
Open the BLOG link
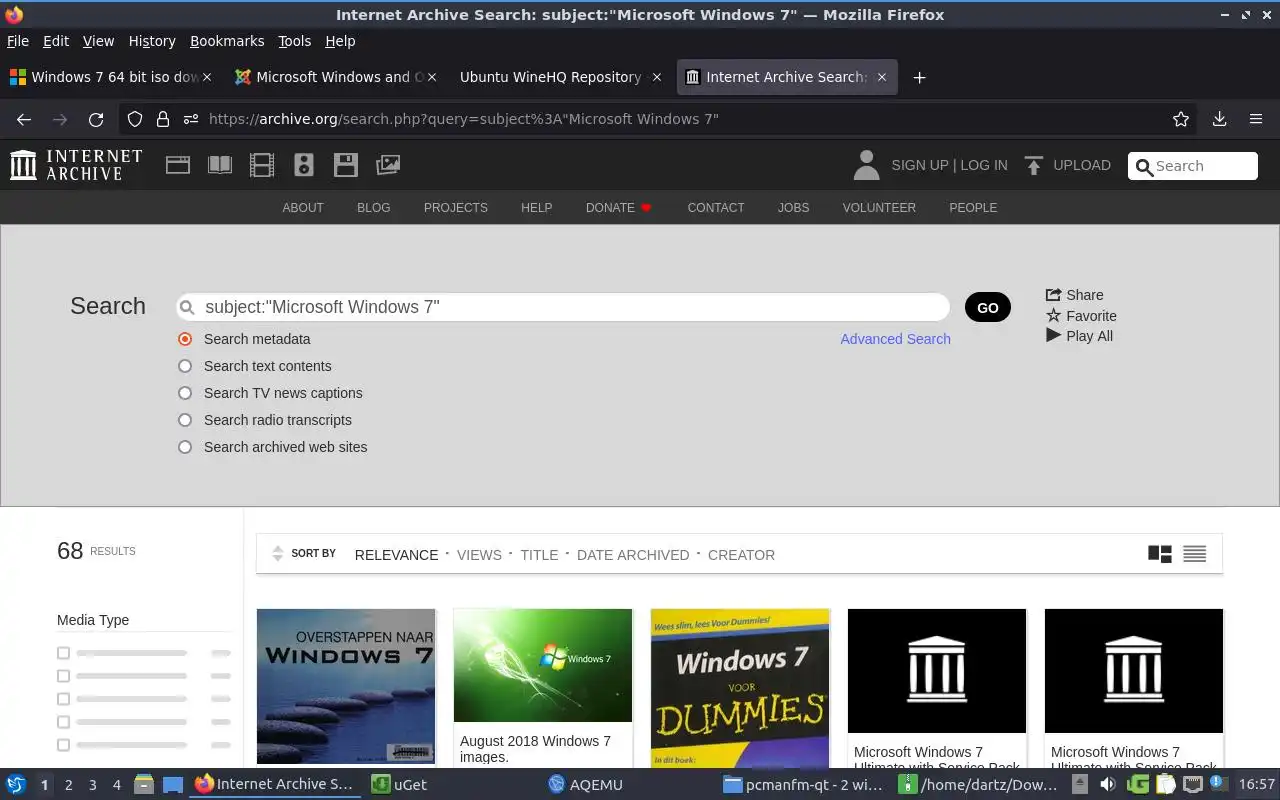[374, 208]
